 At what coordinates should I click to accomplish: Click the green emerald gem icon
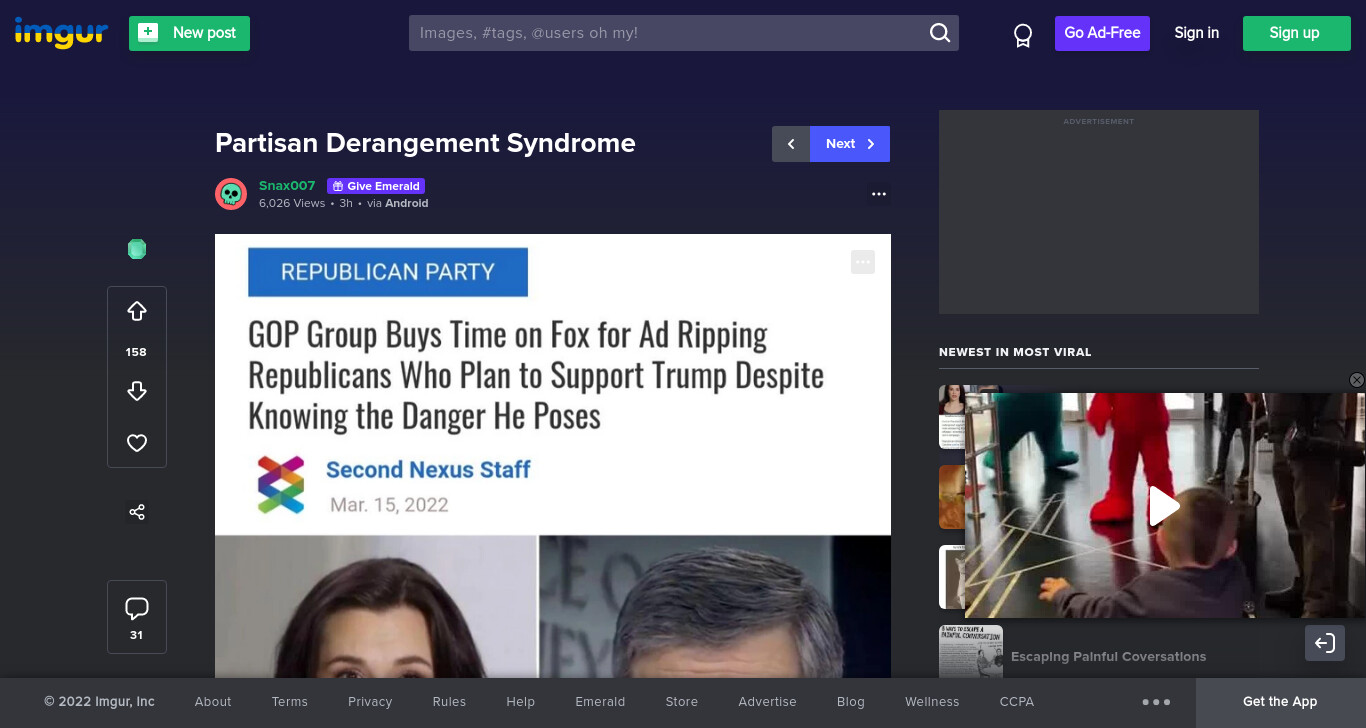tap(137, 249)
